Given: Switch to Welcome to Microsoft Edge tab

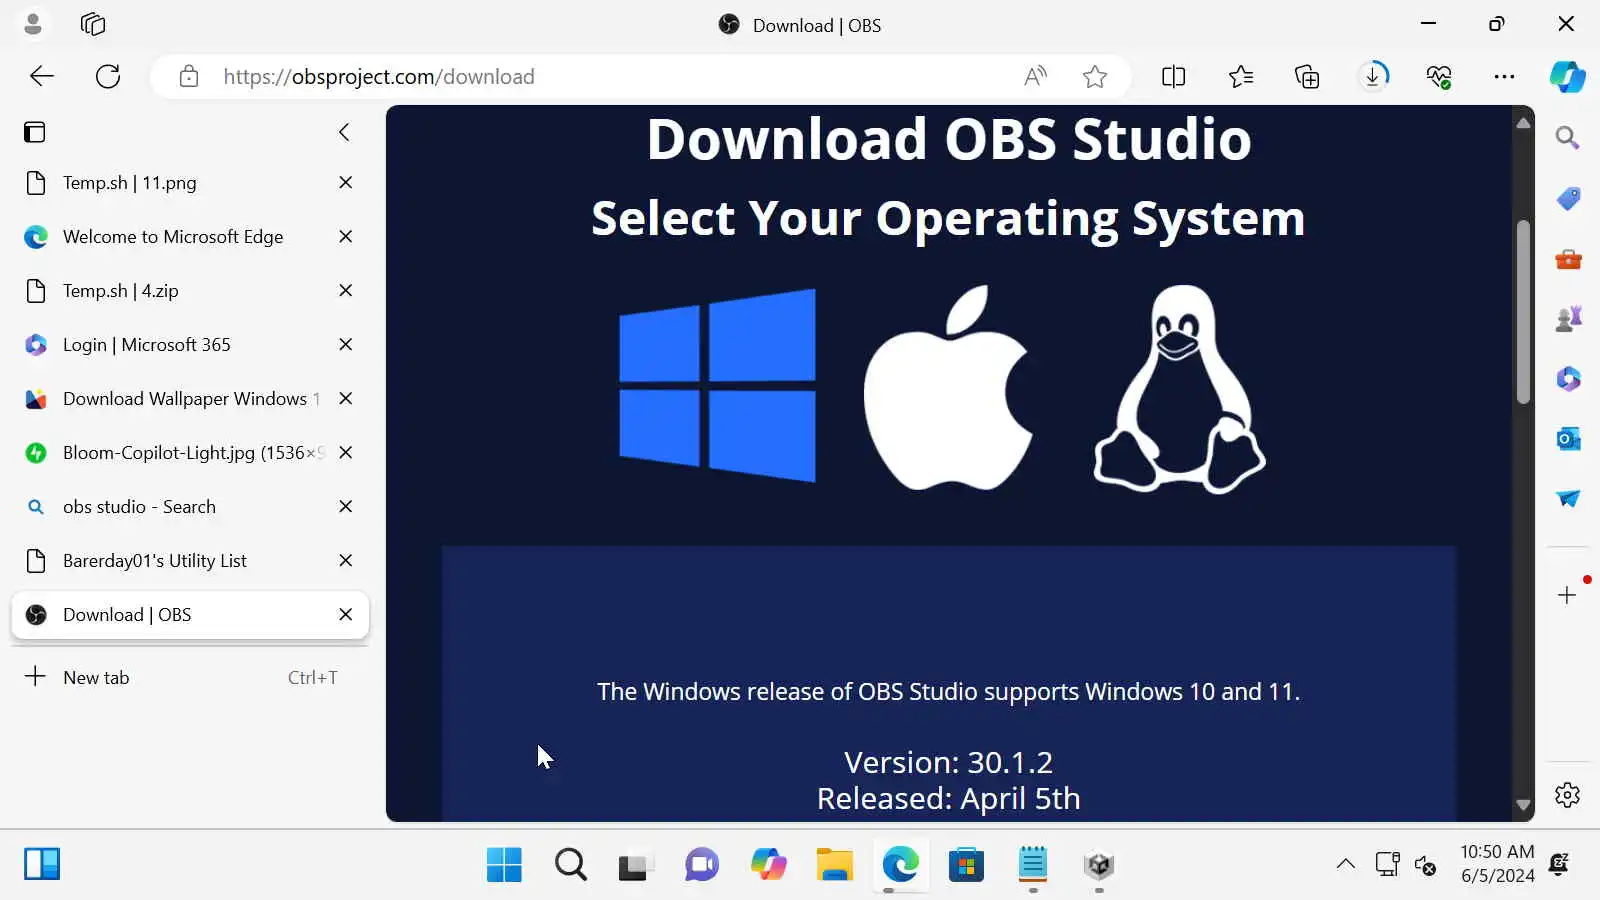Looking at the screenshot, I should point(190,237).
